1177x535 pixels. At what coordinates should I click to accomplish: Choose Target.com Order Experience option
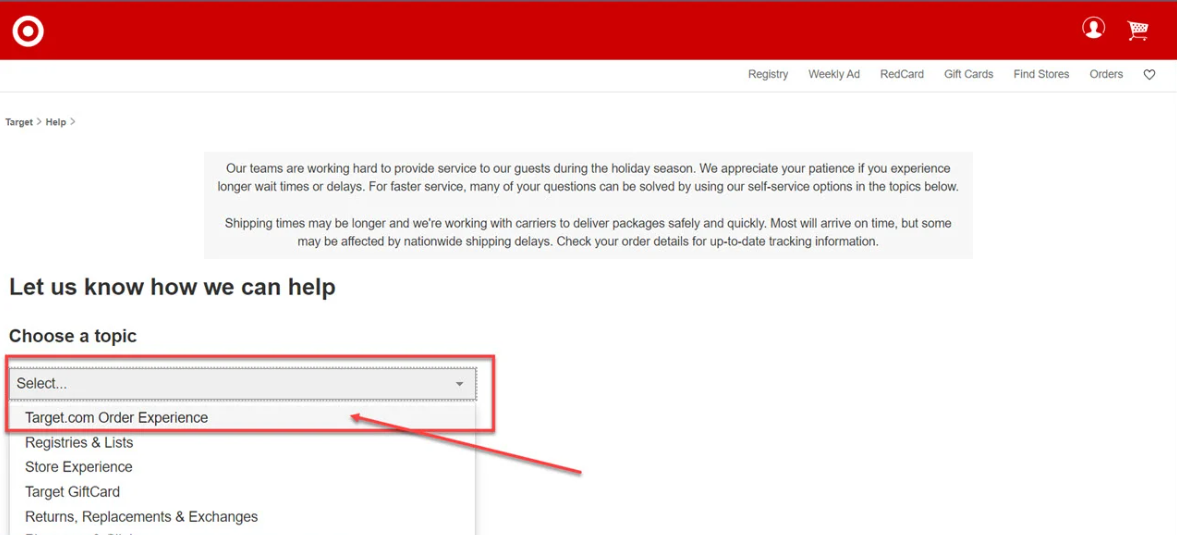(242, 417)
